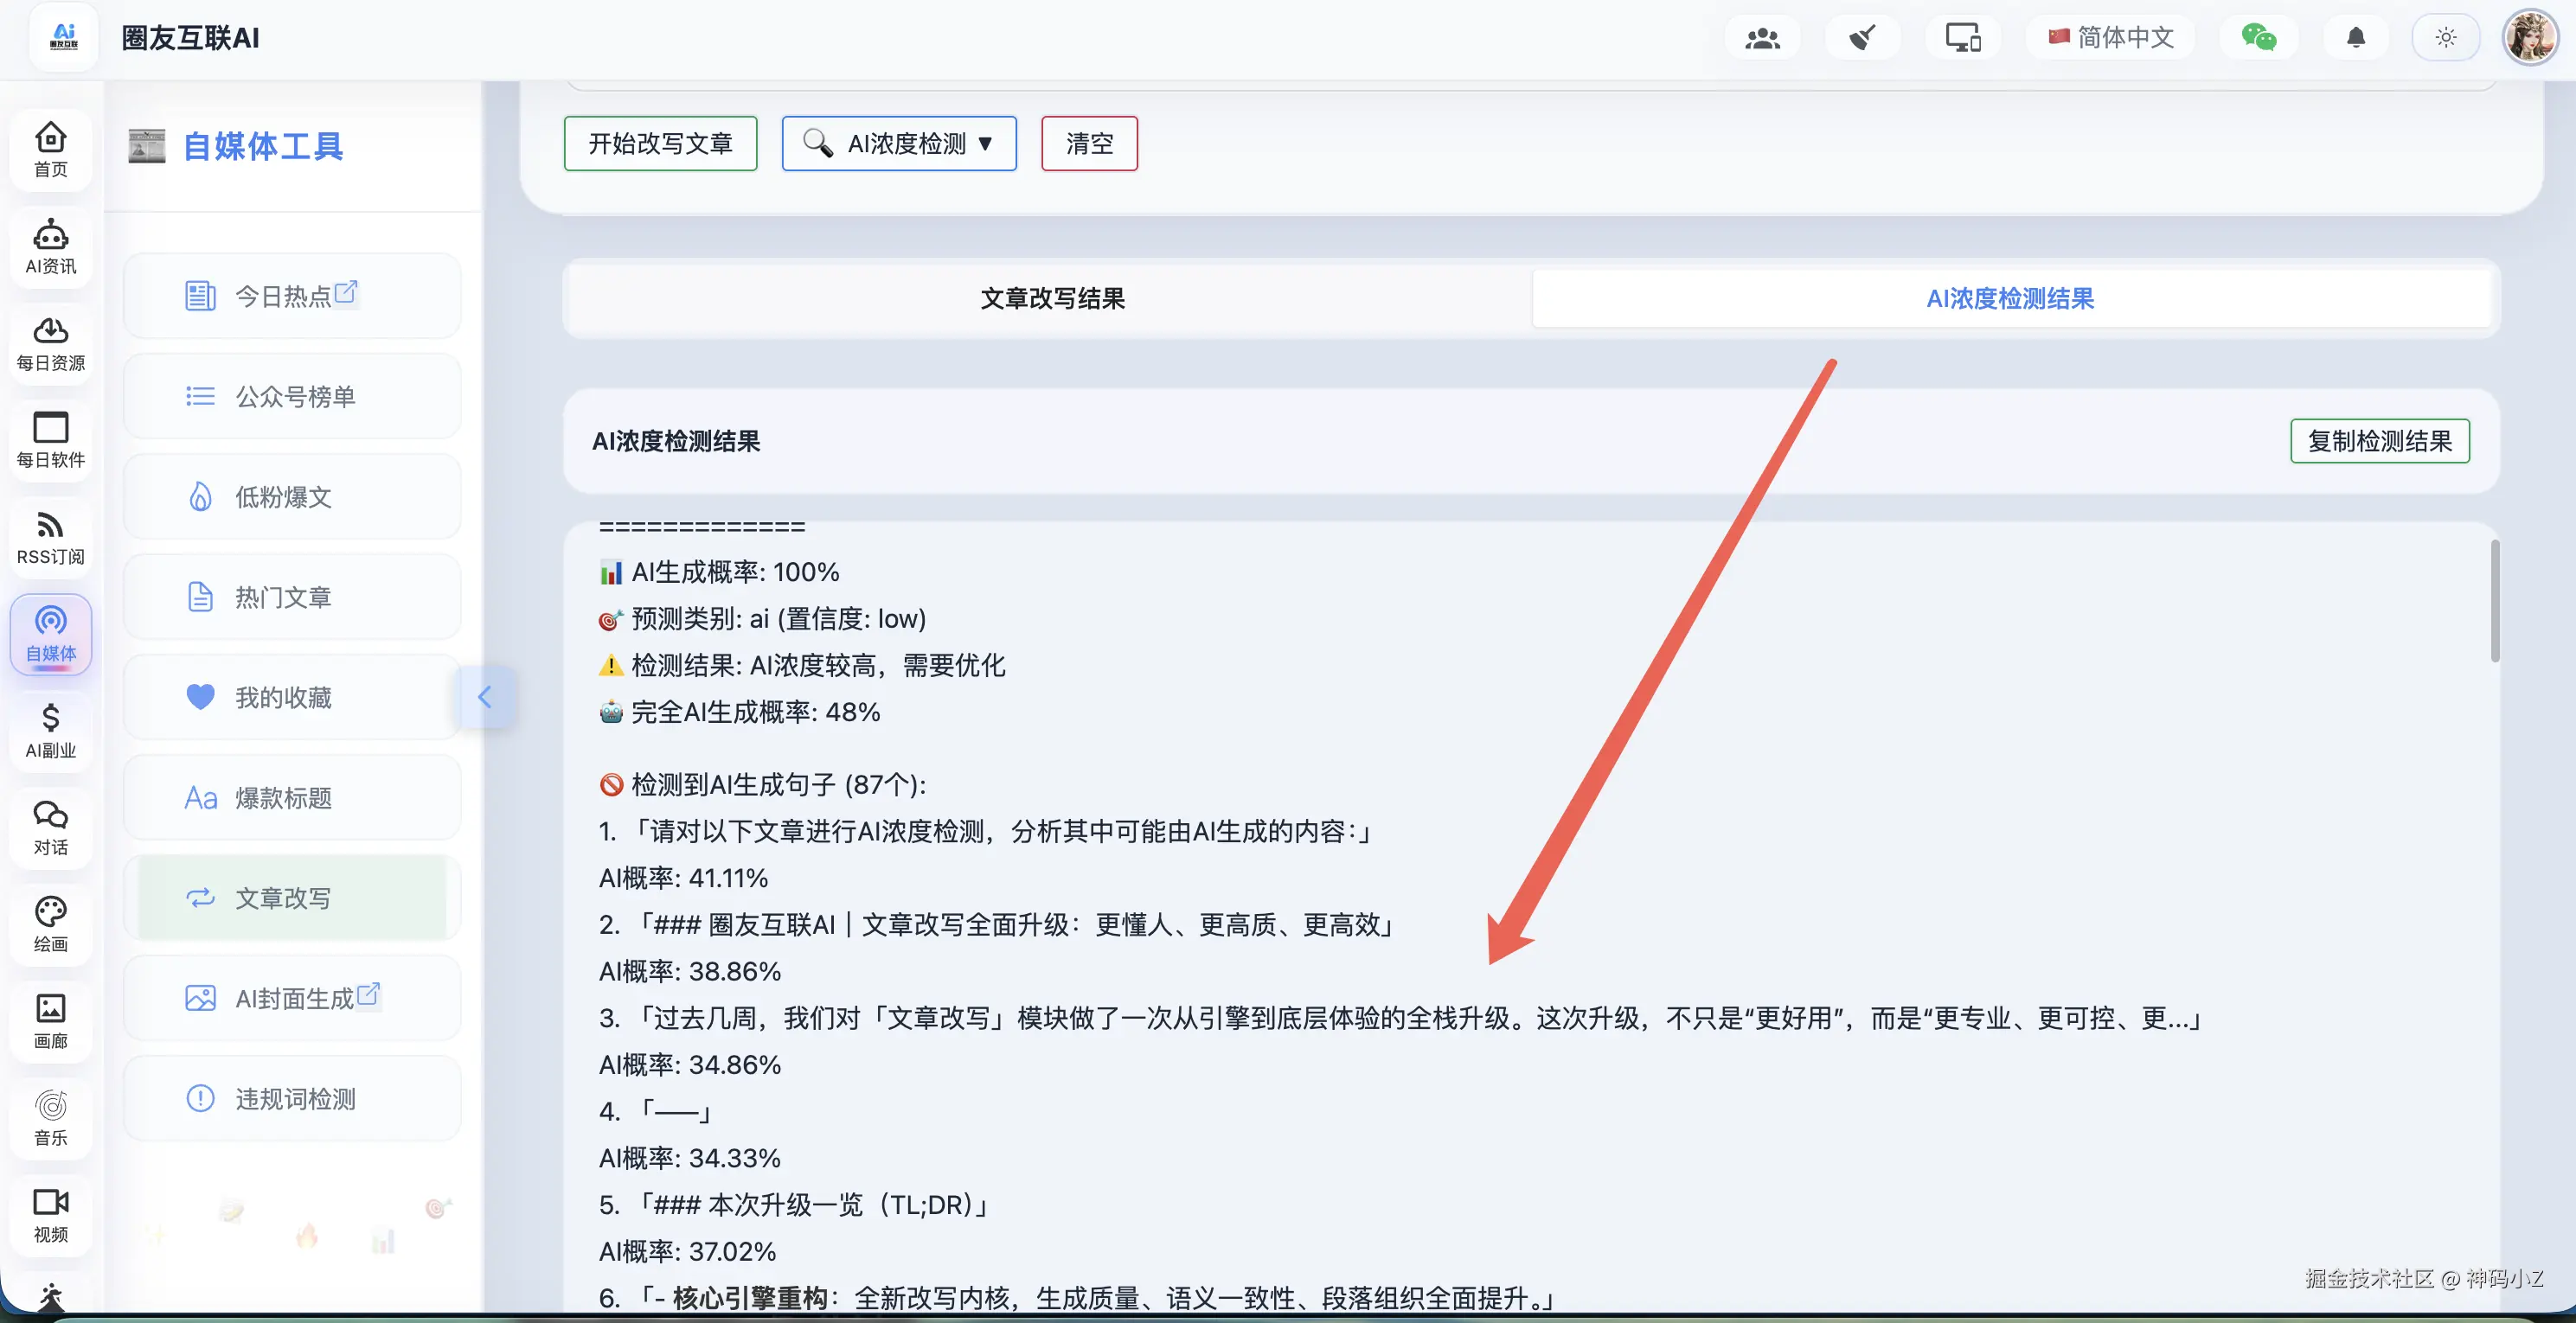Select the AI浓度检测结果 tab
Screen dimensions: 2576x1323
pos(2010,298)
